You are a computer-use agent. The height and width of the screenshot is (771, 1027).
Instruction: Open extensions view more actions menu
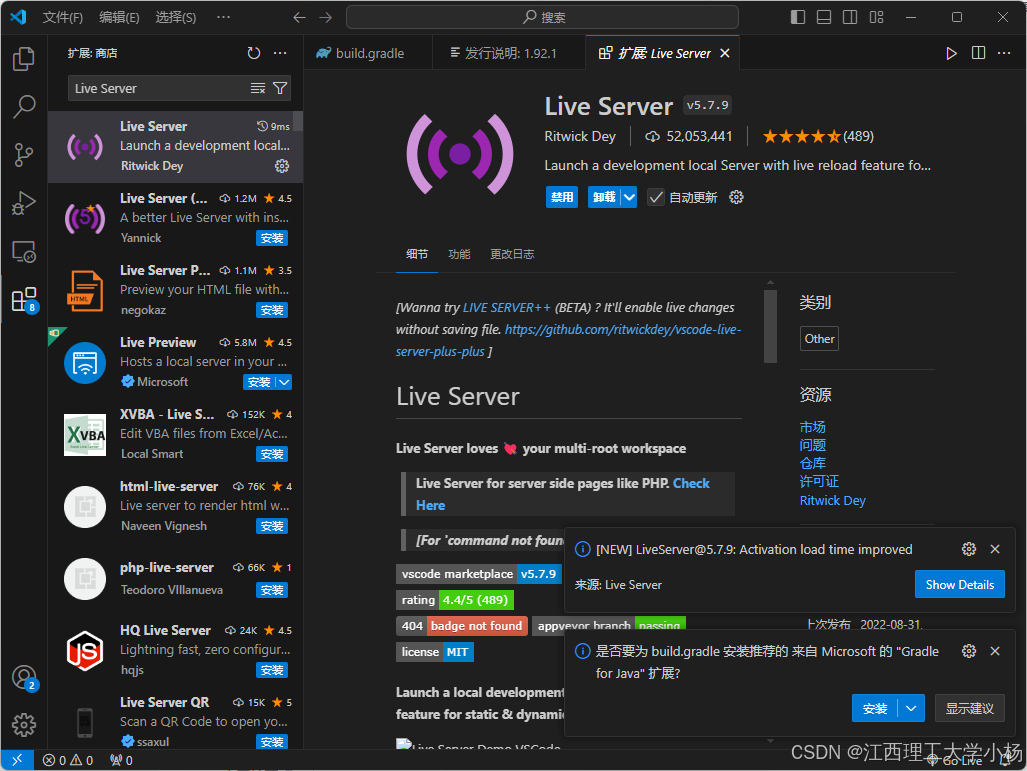point(280,53)
